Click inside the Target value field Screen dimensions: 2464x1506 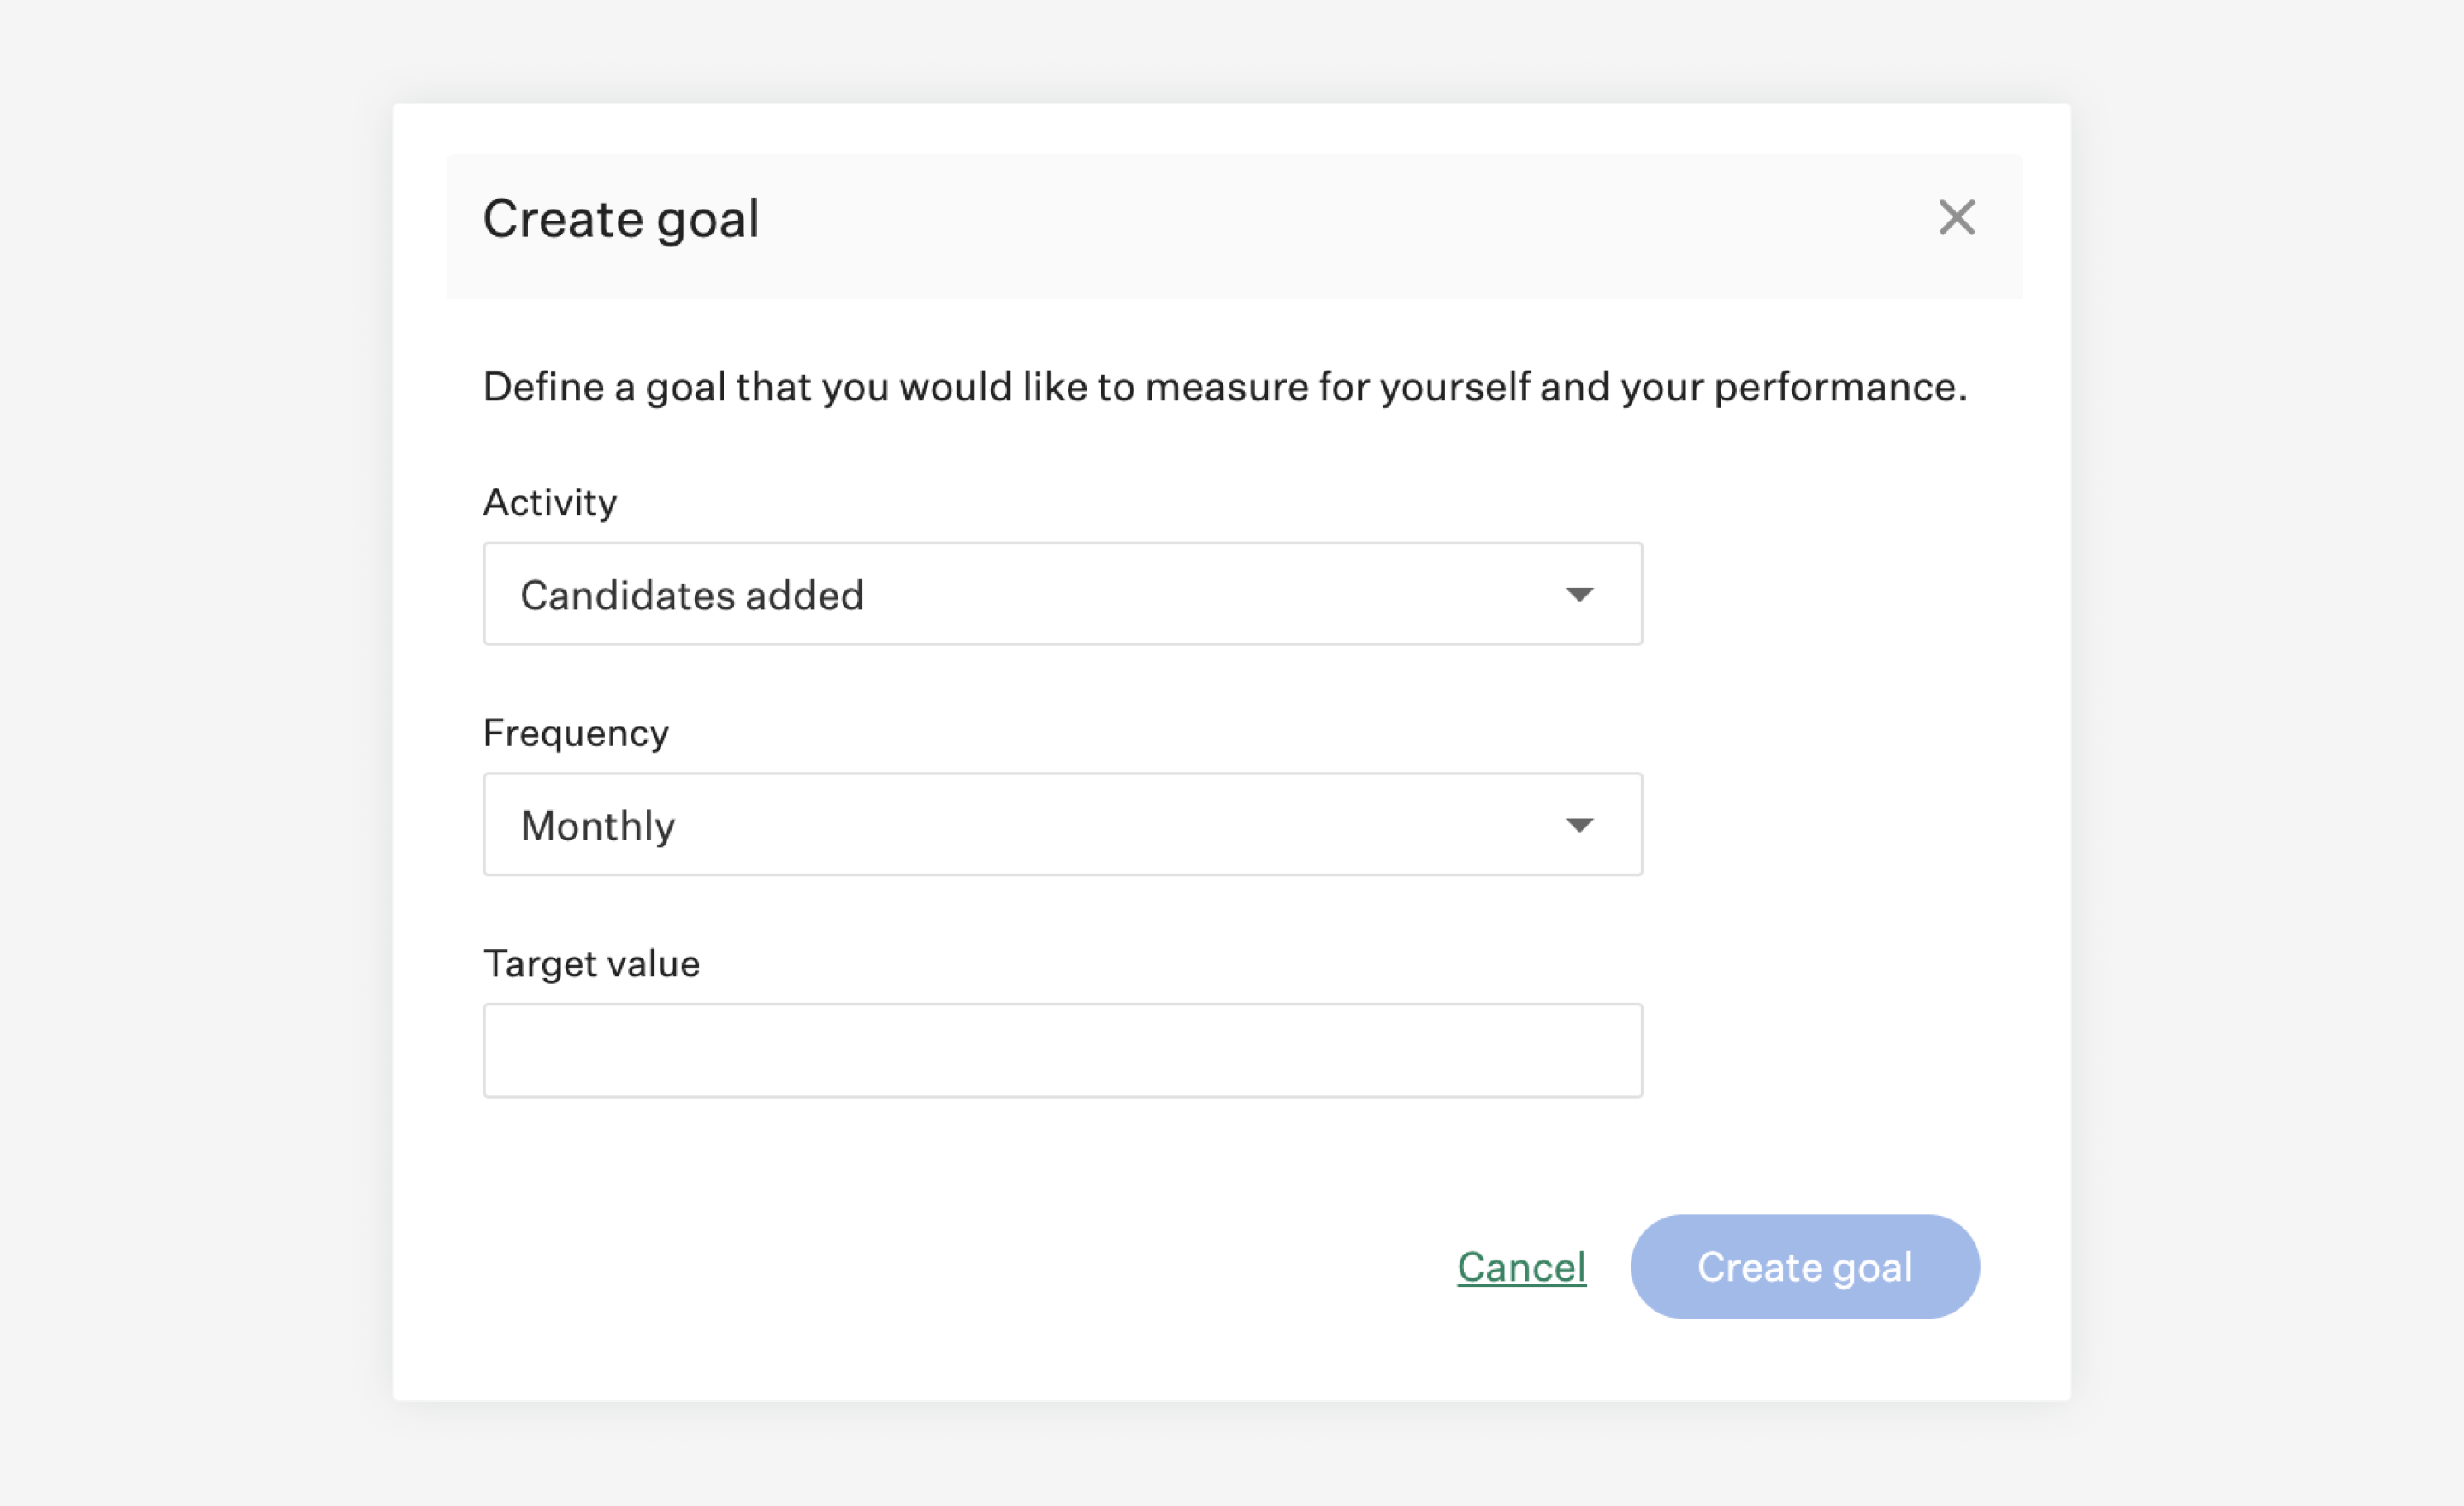(1062, 1049)
